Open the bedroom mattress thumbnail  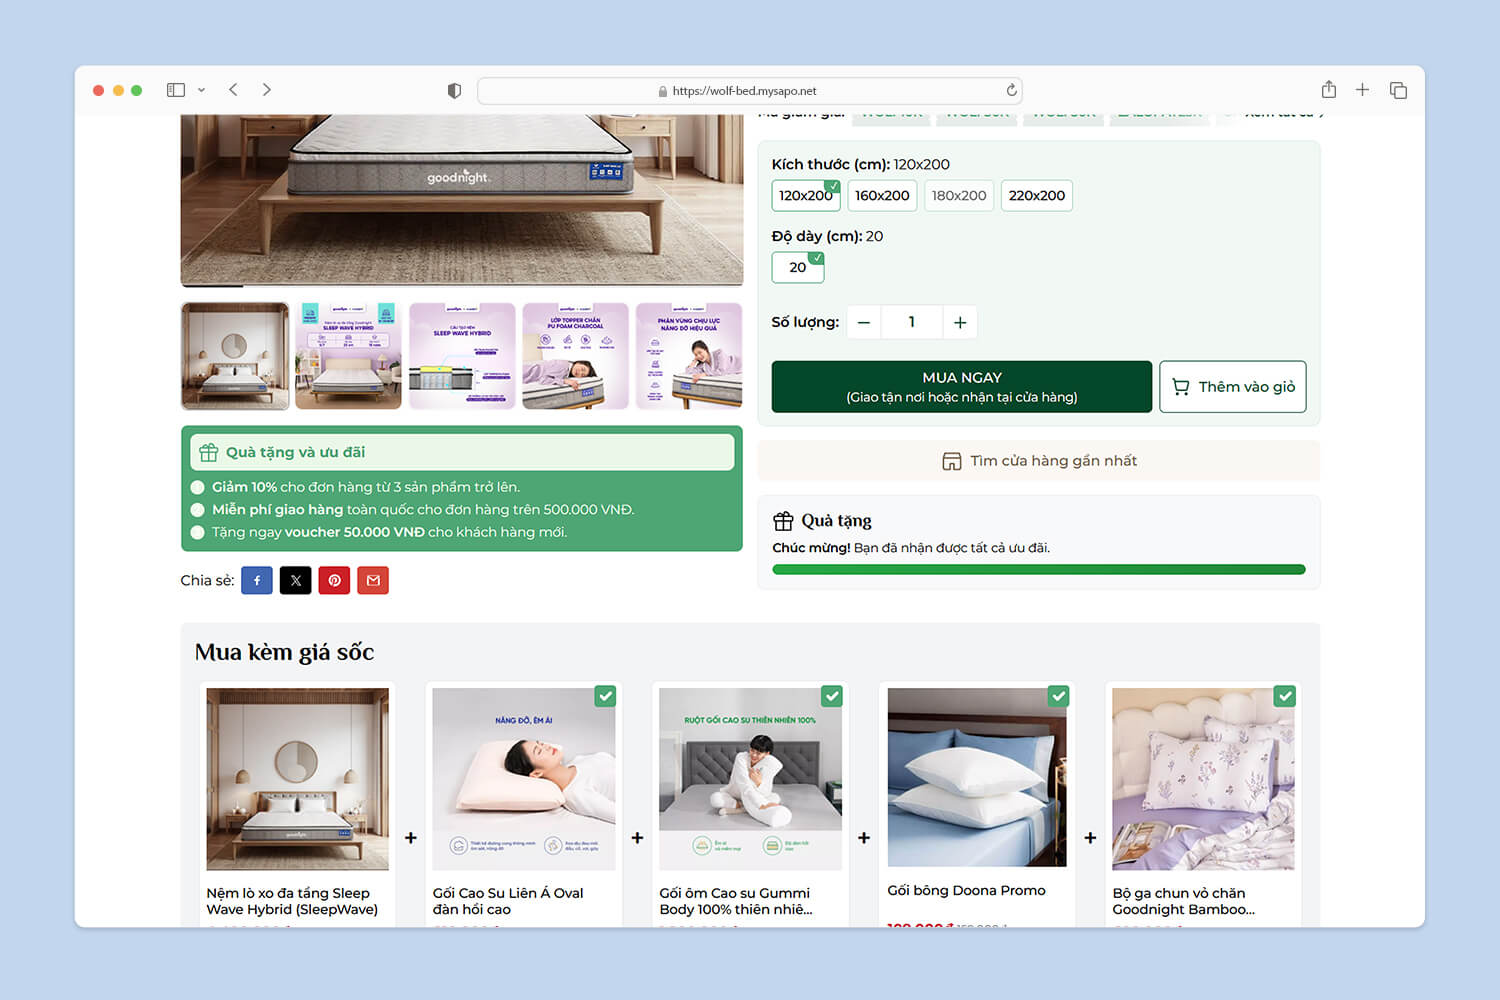235,356
